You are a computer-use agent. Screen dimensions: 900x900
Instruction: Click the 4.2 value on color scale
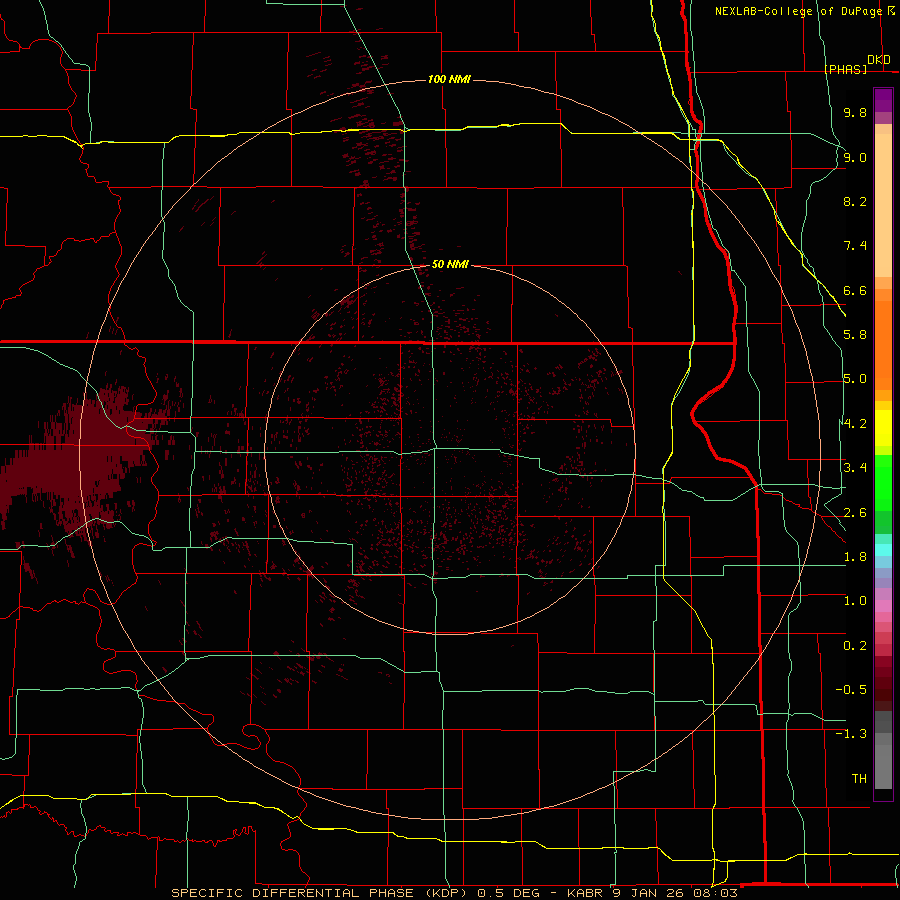[855, 424]
